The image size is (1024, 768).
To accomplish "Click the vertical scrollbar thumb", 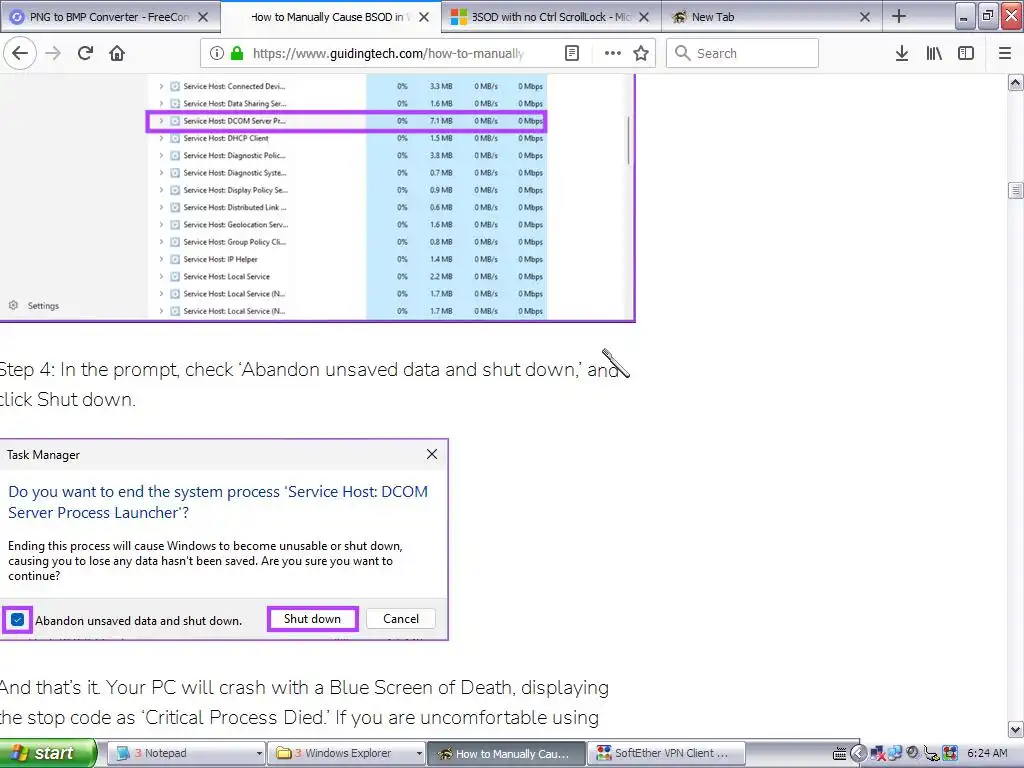I will tap(1016, 190).
